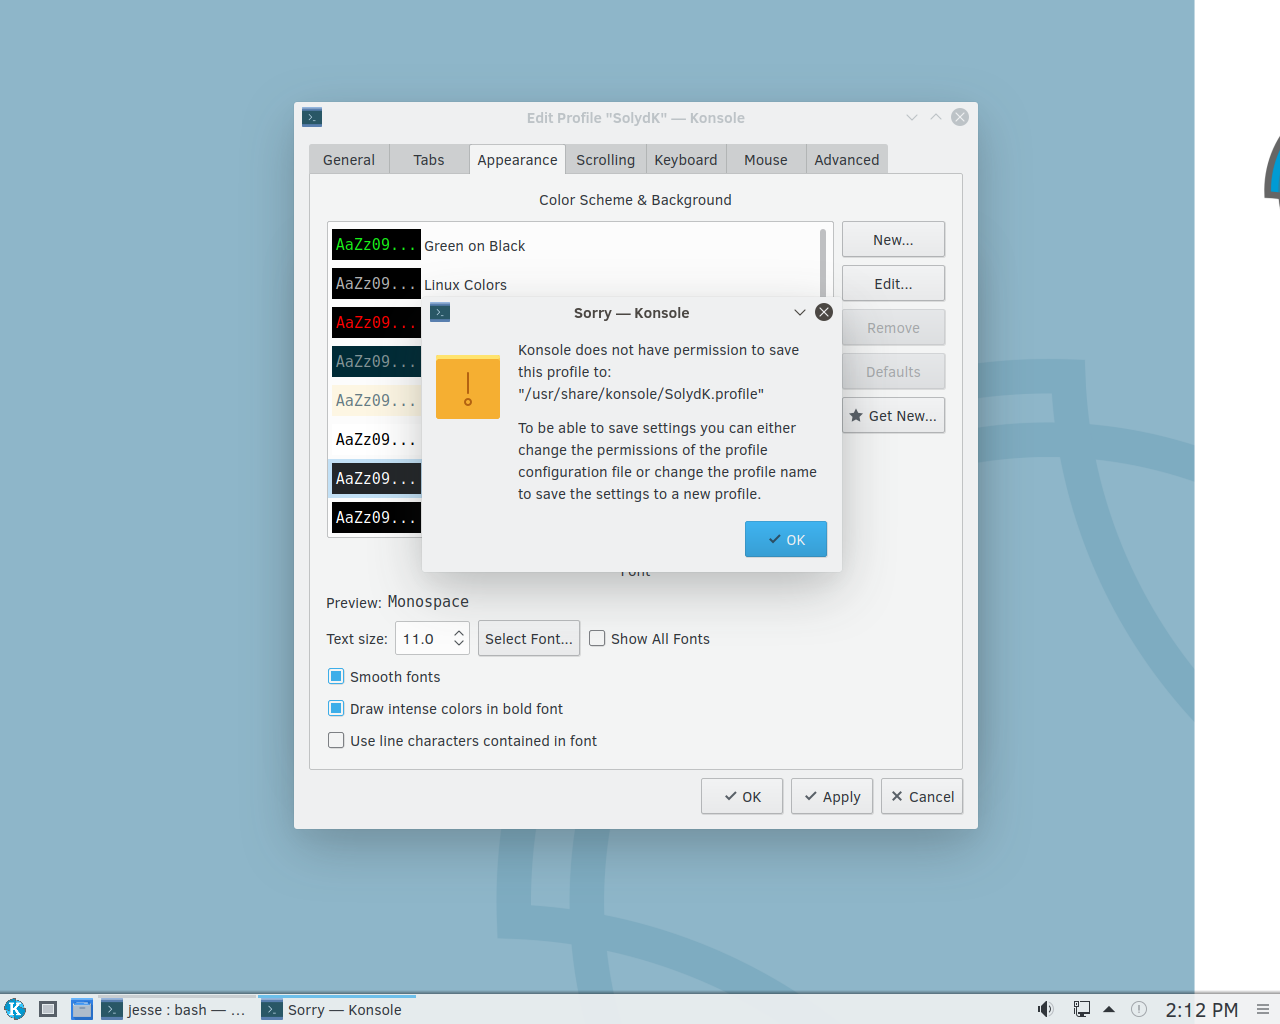Click the star icon on Get New button

click(x=856, y=416)
